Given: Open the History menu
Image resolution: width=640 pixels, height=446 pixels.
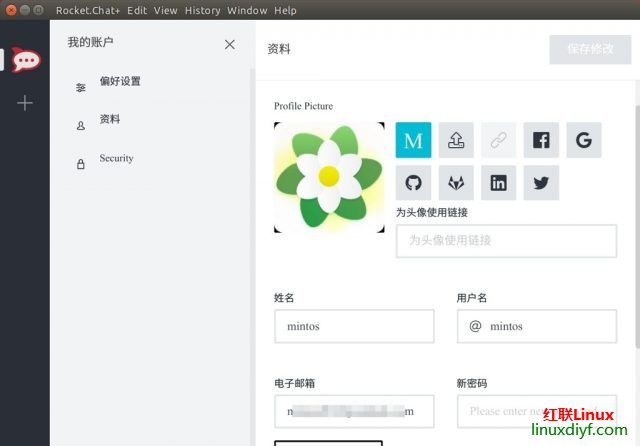Looking at the screenshot, I should coord(202,10).
